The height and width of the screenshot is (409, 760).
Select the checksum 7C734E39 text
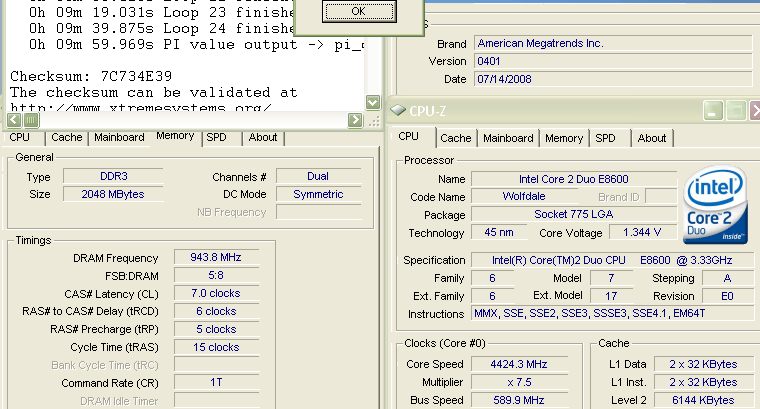pos(136,77)
